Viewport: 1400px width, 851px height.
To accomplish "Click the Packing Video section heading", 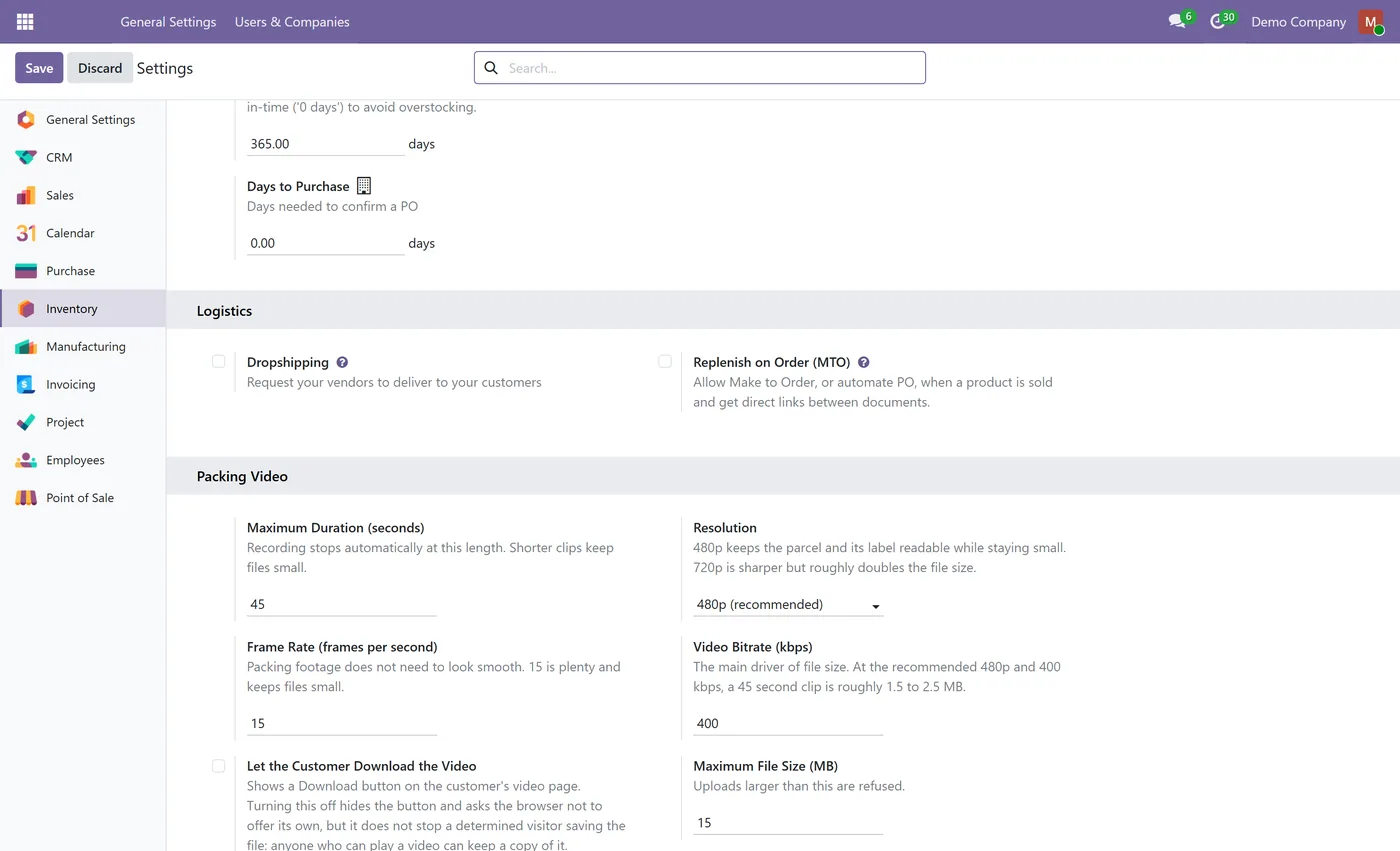I will point(242,477).
